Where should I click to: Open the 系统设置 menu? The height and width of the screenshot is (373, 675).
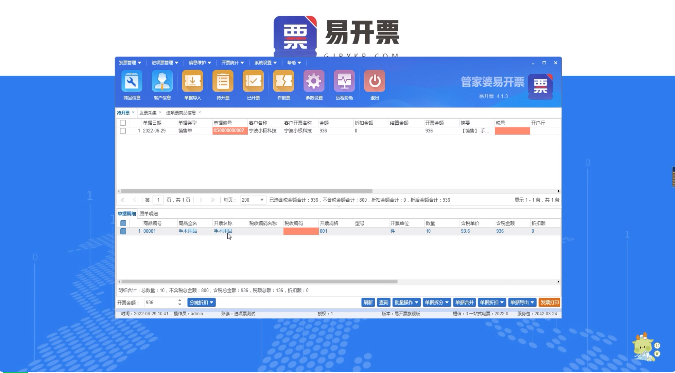(265, 63)
